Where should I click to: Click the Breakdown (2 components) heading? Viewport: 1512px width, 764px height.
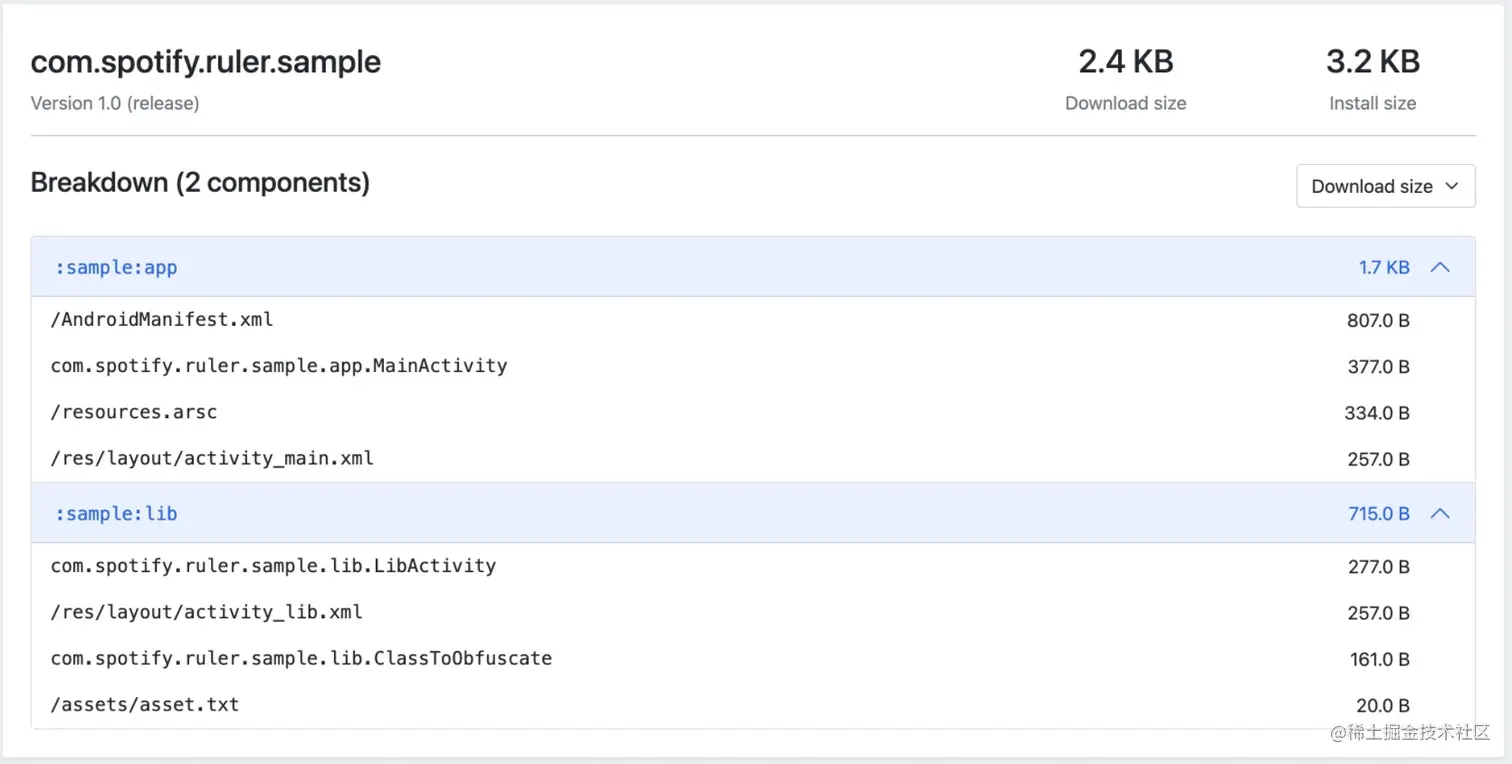(x=200, y=183)
